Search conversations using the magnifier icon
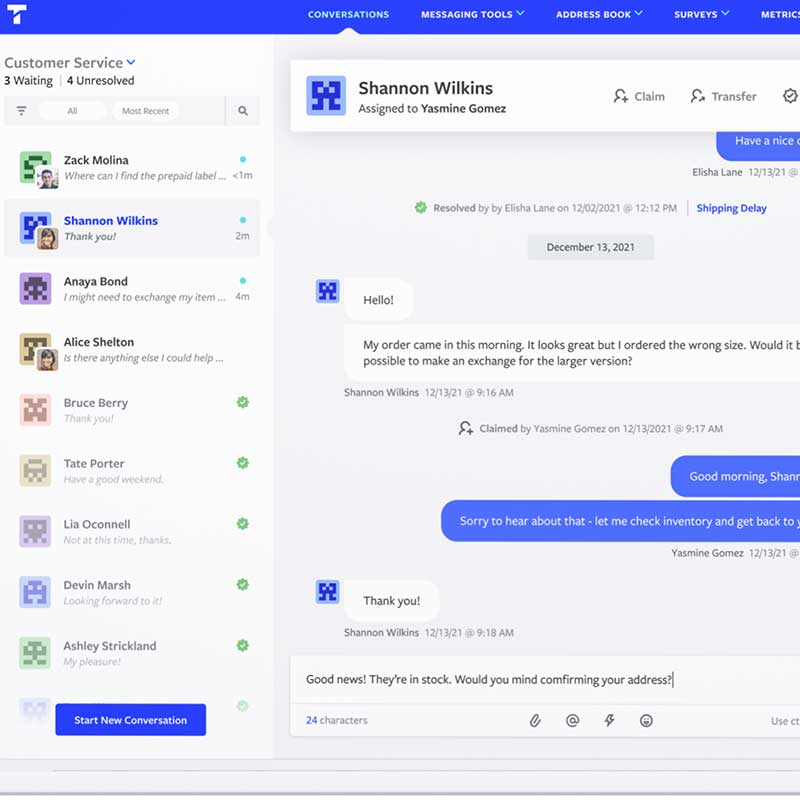The image size is (800, 800). (243, 111)
